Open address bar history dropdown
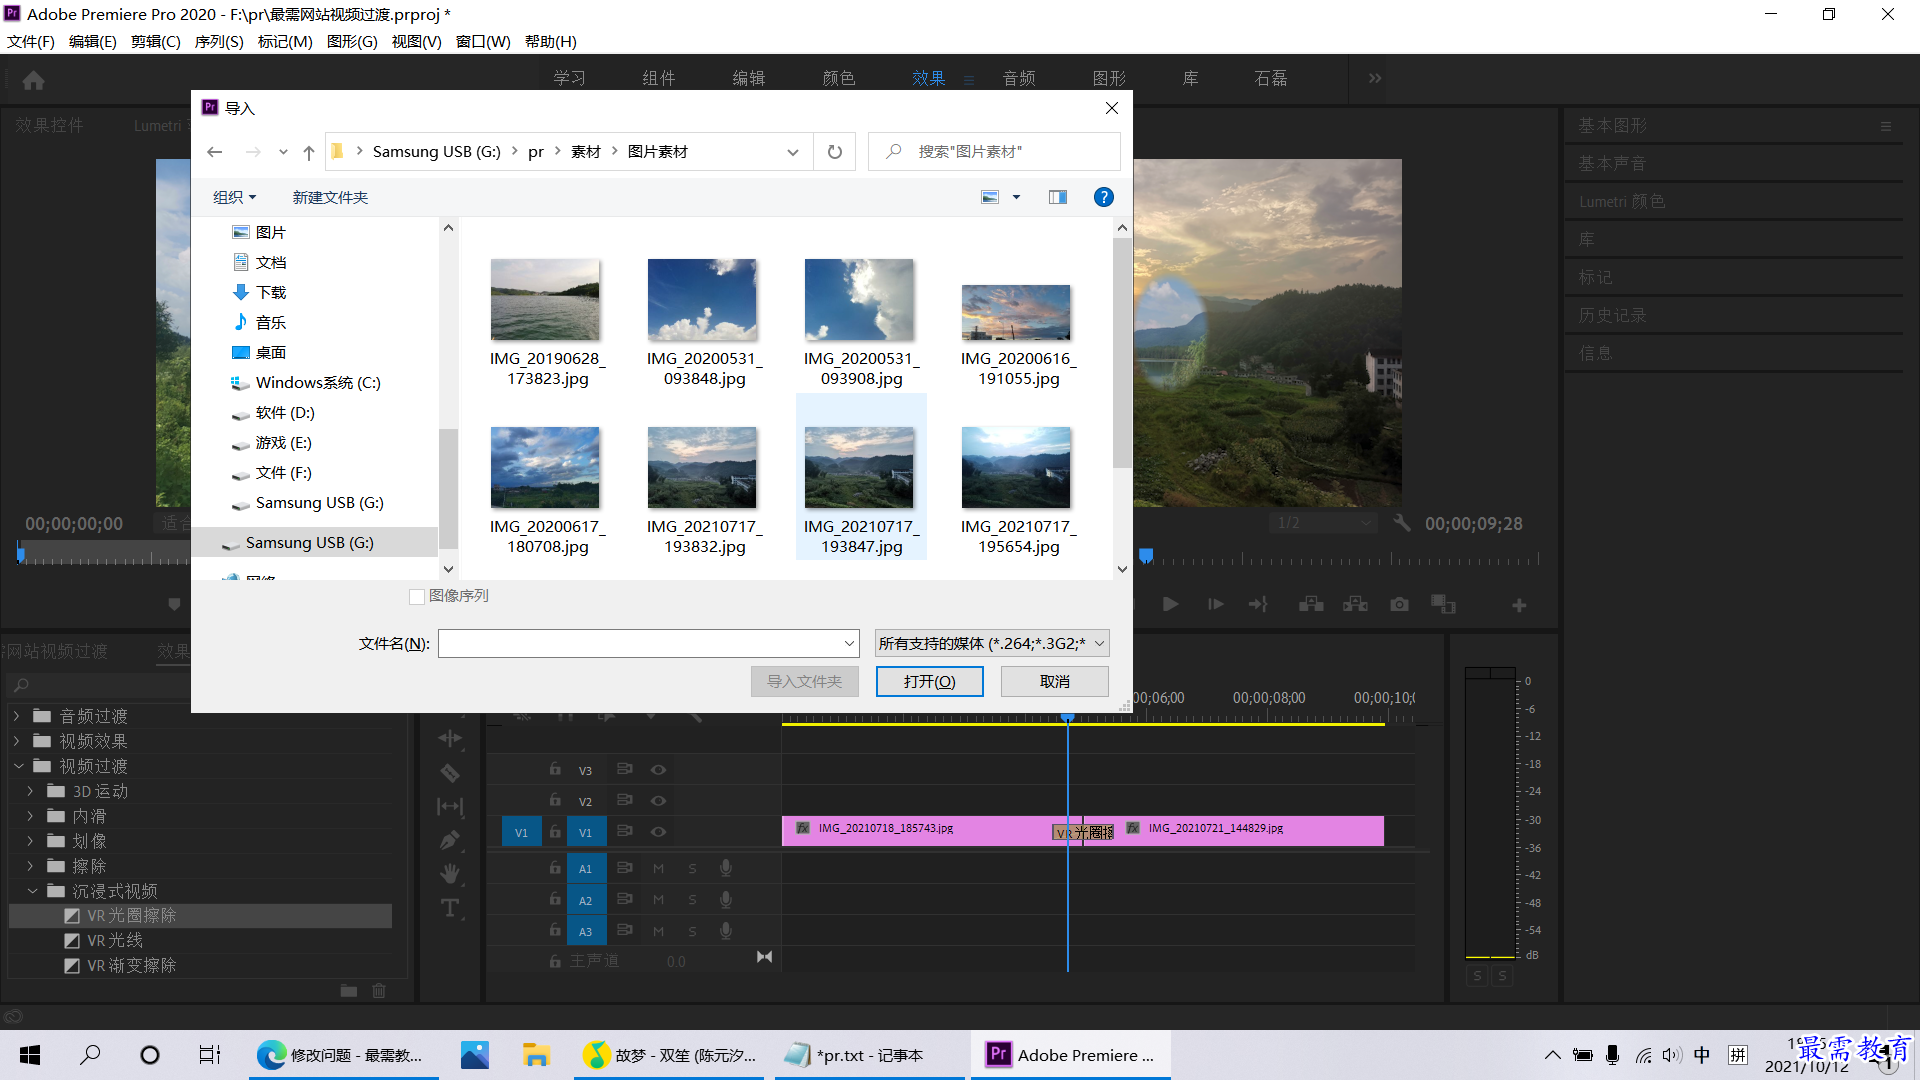1920x1080 pixels. coord(793,152)
